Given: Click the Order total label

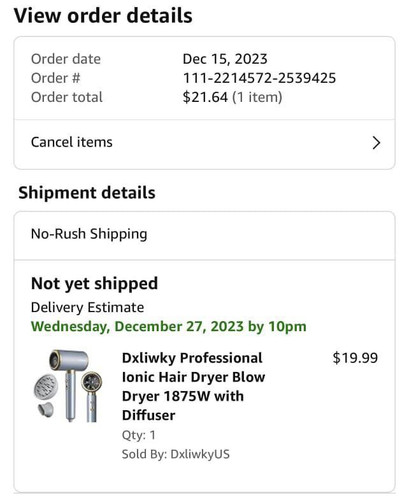Looking at the screenshot, I should (x=67, y=97).
